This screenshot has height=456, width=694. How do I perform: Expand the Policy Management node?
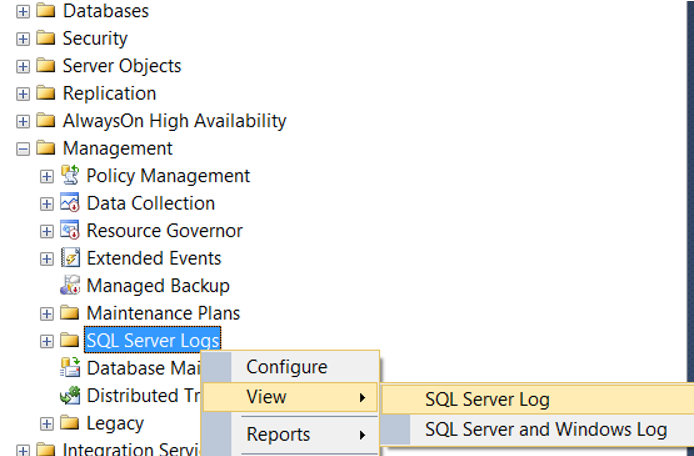pos(46,177)
